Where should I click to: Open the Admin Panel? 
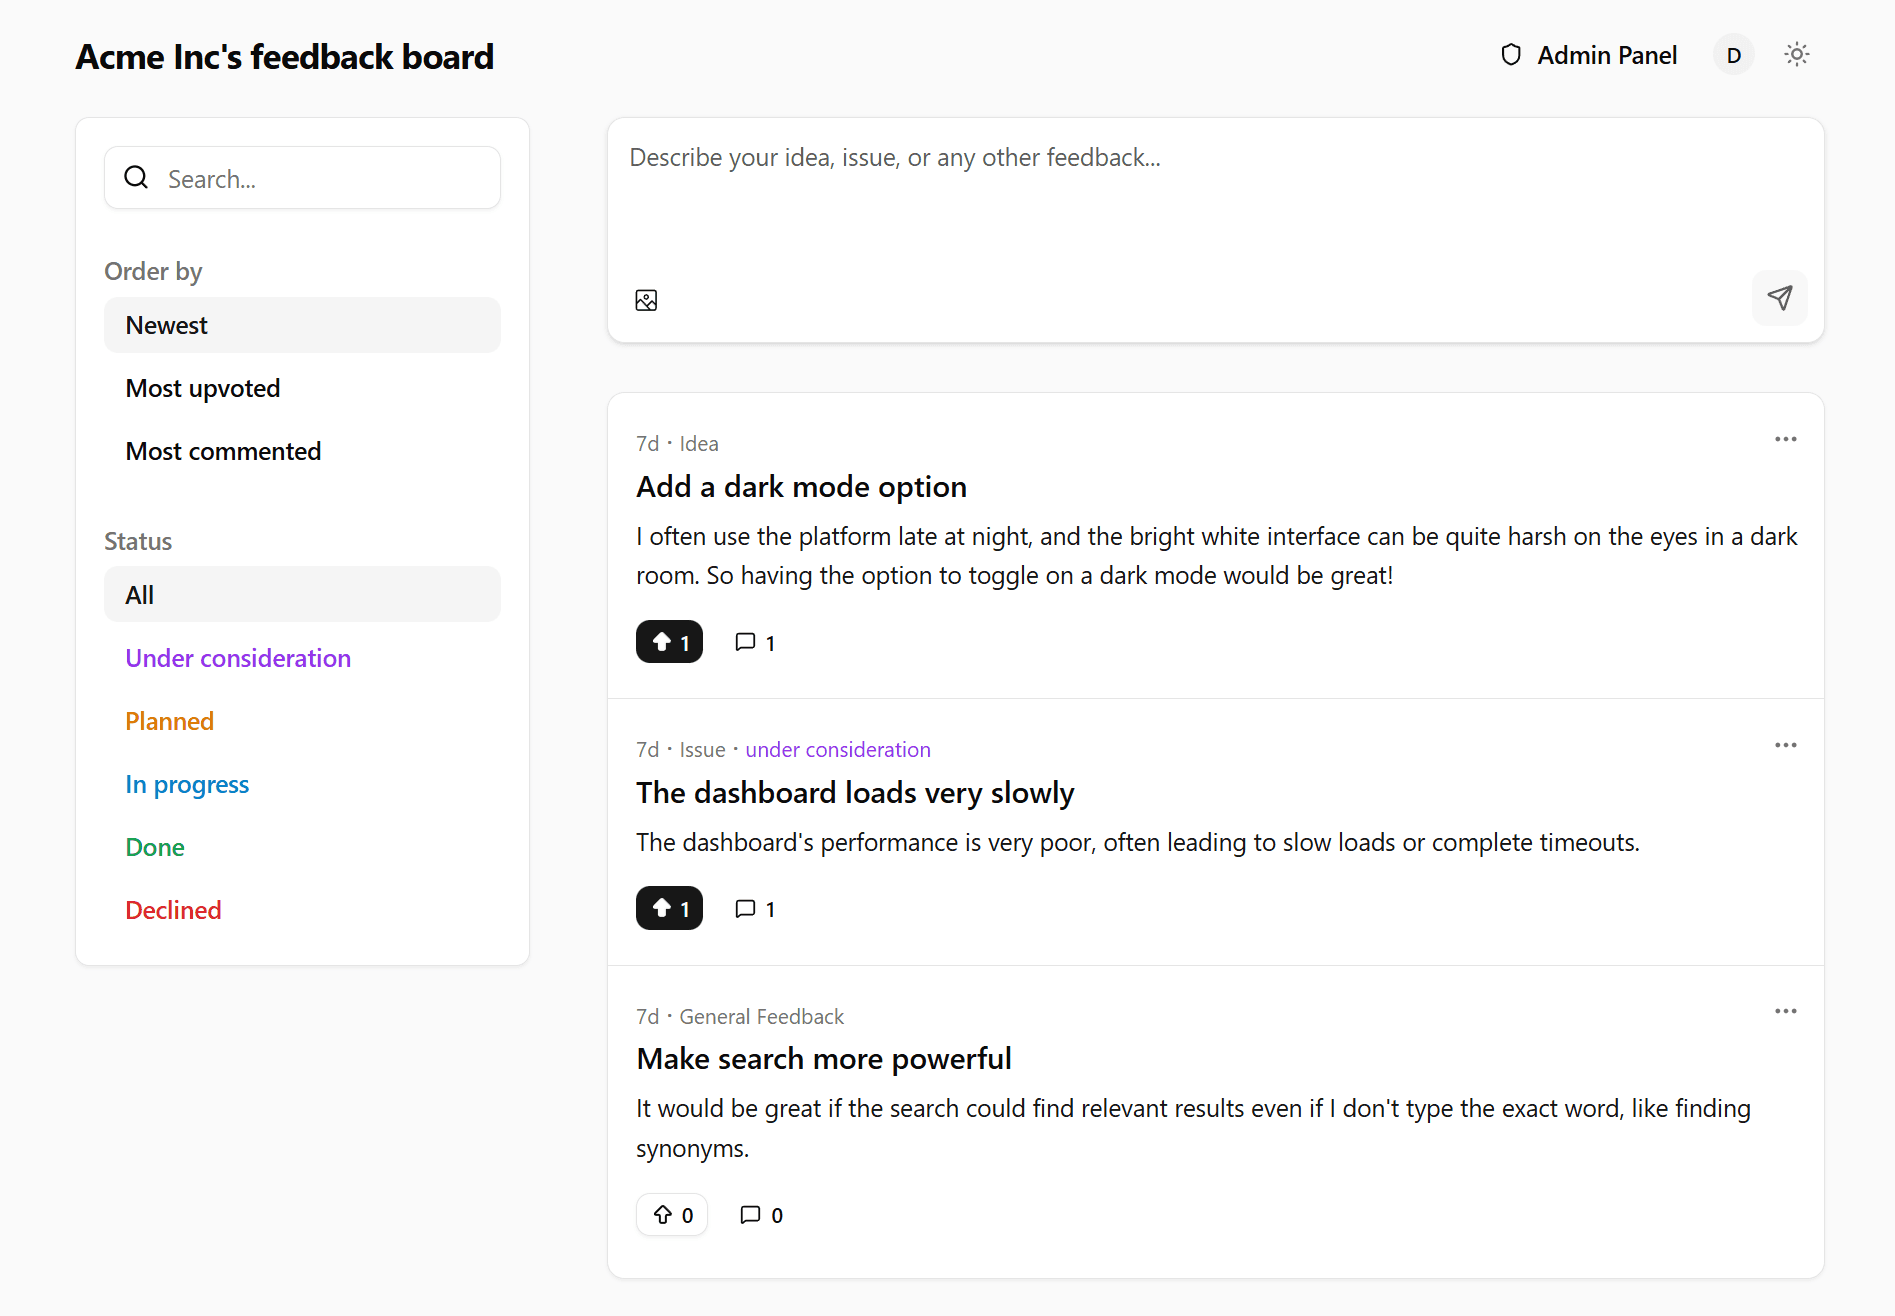[1607, 55]
